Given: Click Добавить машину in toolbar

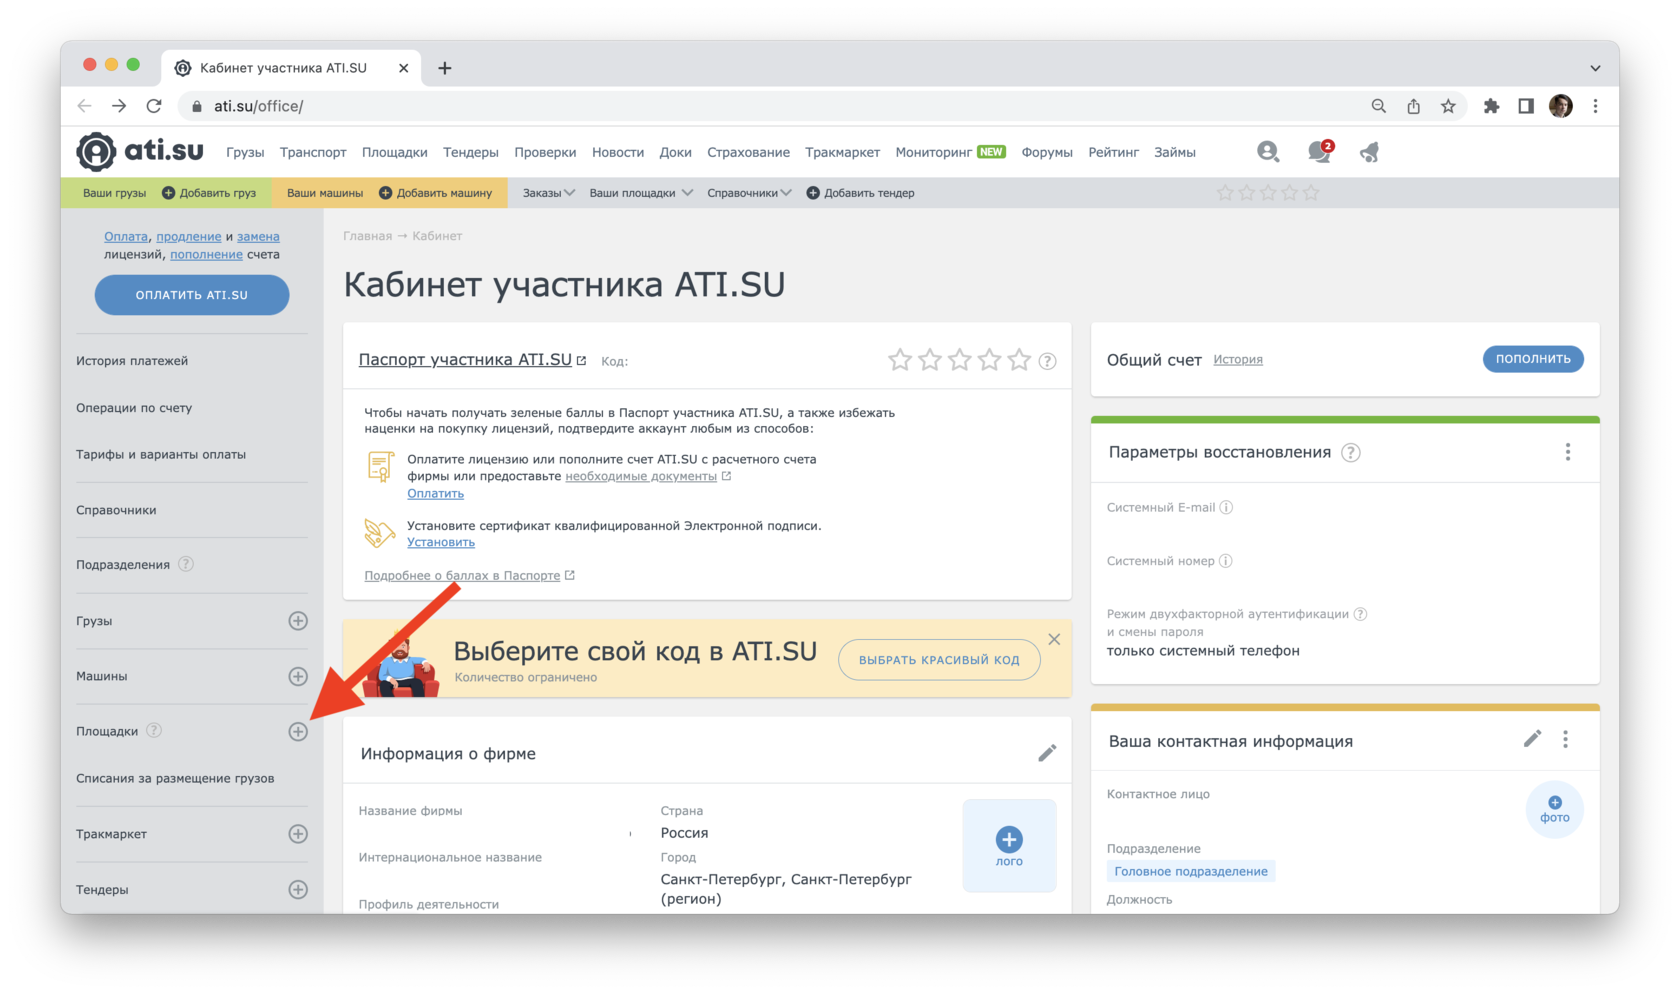Looking at the screenshot, I should click(x=435, y=193).
